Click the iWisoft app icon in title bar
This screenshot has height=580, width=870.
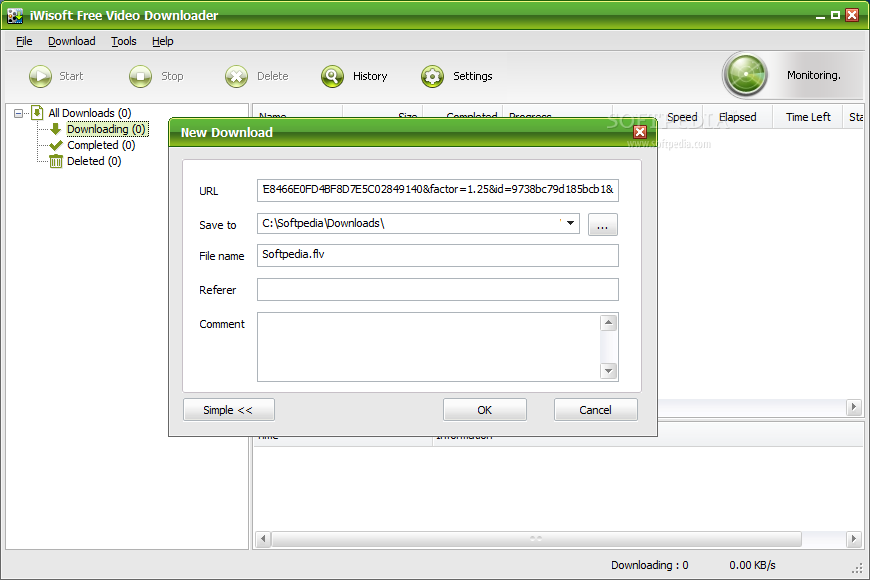15,15
